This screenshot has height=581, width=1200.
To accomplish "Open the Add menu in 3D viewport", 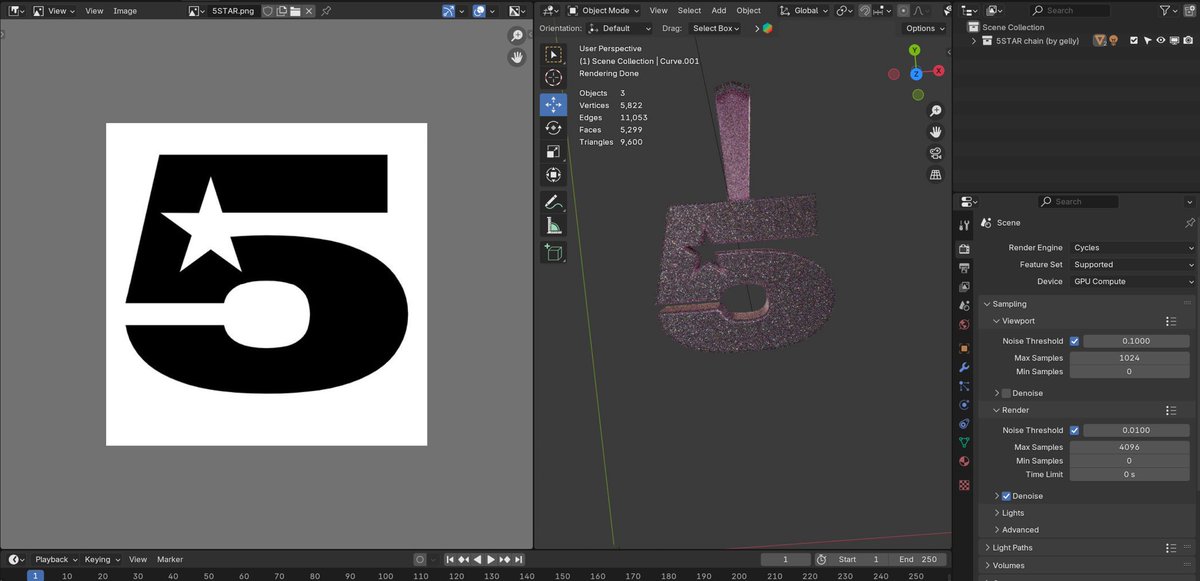I will click(x=719, y=11).
